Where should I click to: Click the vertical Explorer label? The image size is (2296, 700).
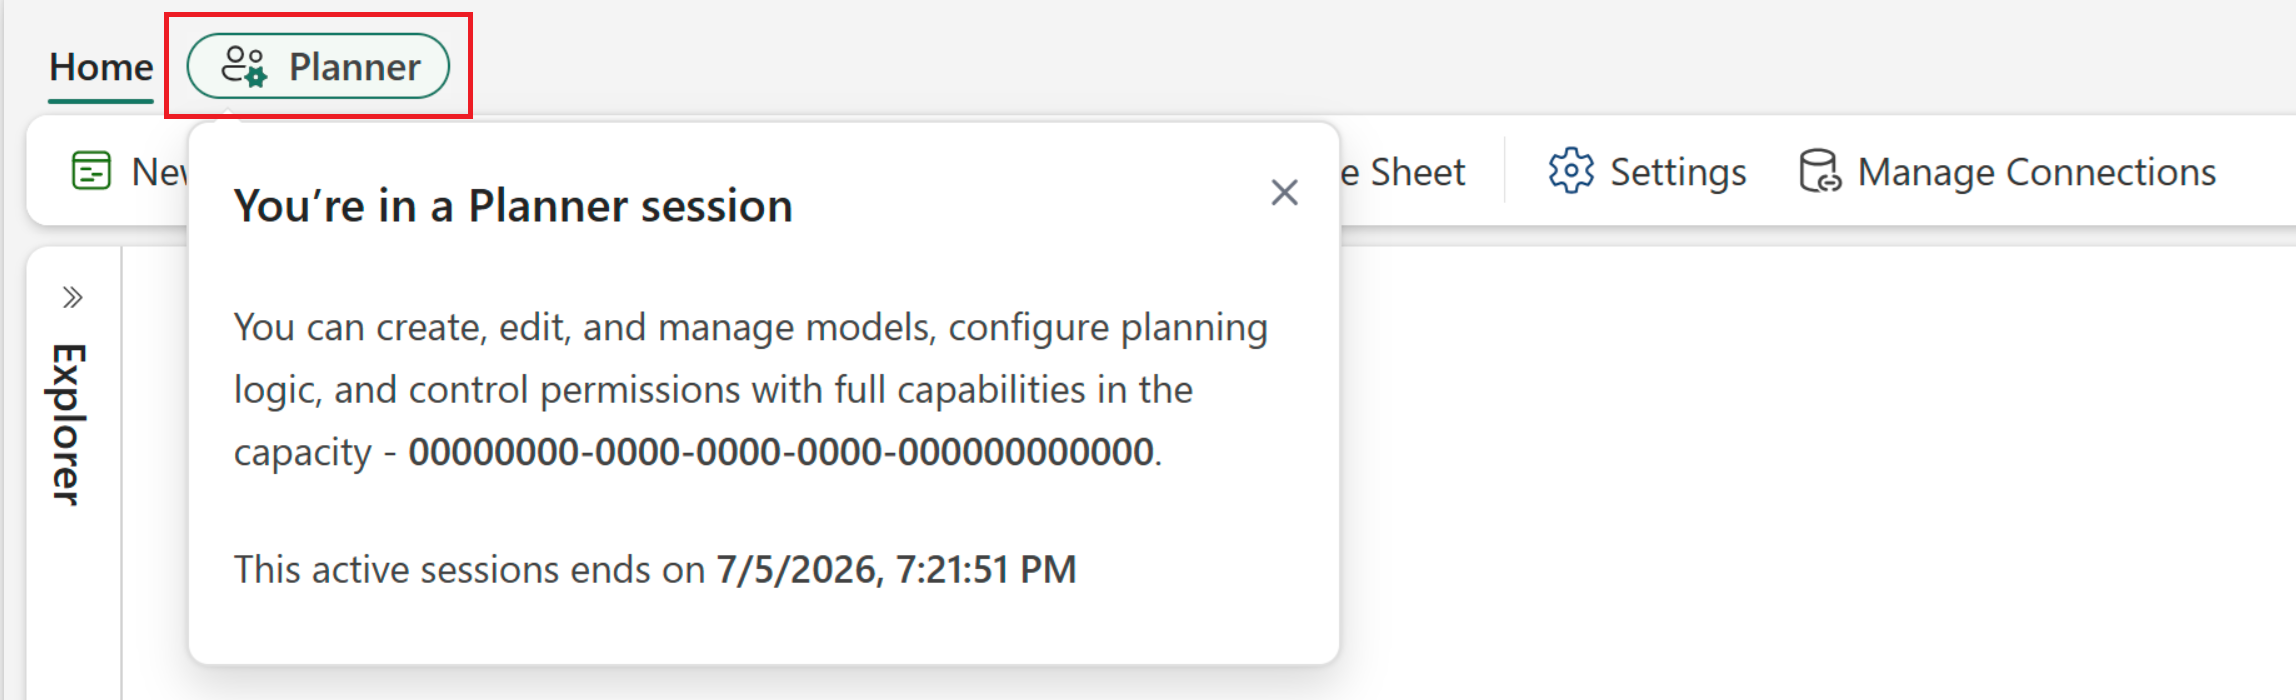click(x=68, y=425)
